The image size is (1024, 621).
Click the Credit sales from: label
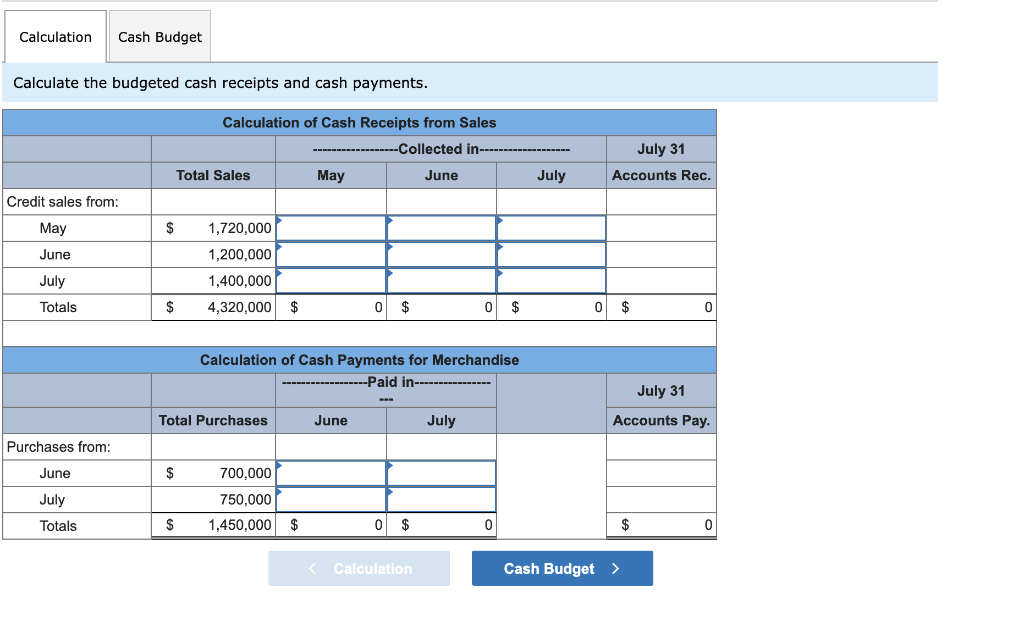(63, 202)
